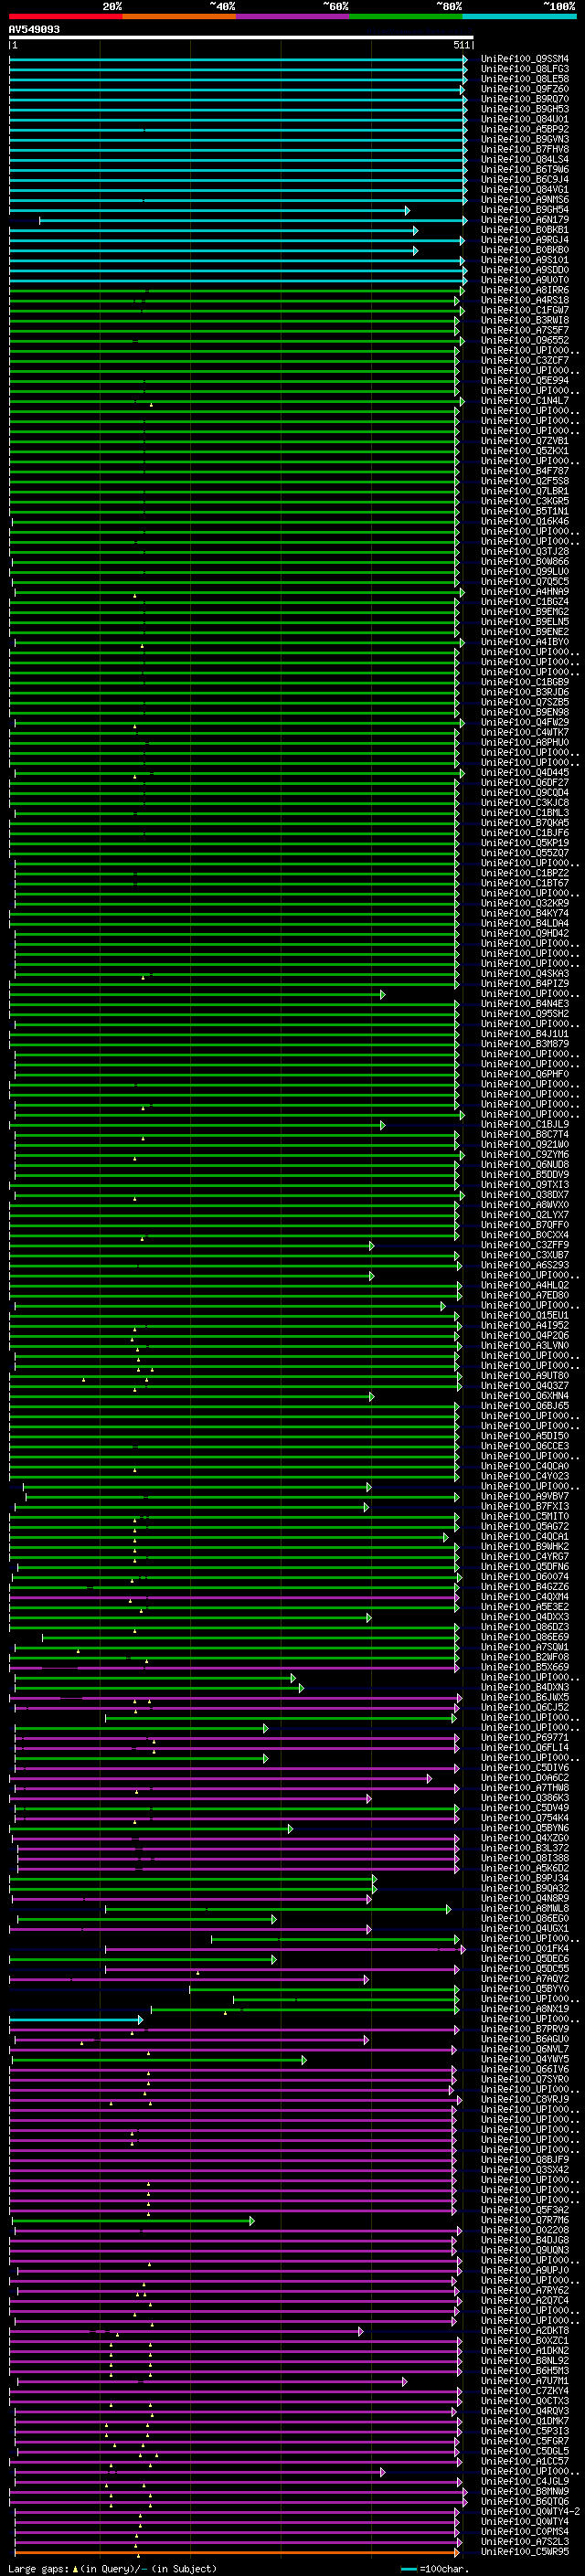Open hit UniRef100_B0BKB1

point(524,230)
